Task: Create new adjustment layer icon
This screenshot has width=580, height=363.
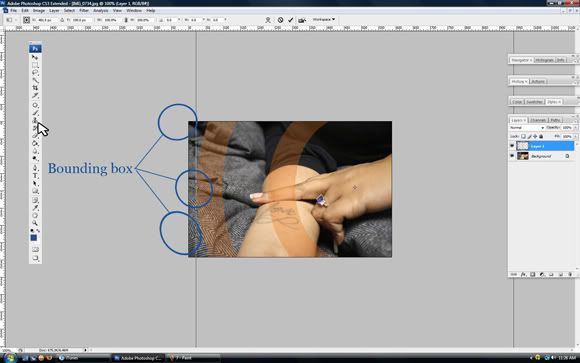Action: [x=542, y=274]
